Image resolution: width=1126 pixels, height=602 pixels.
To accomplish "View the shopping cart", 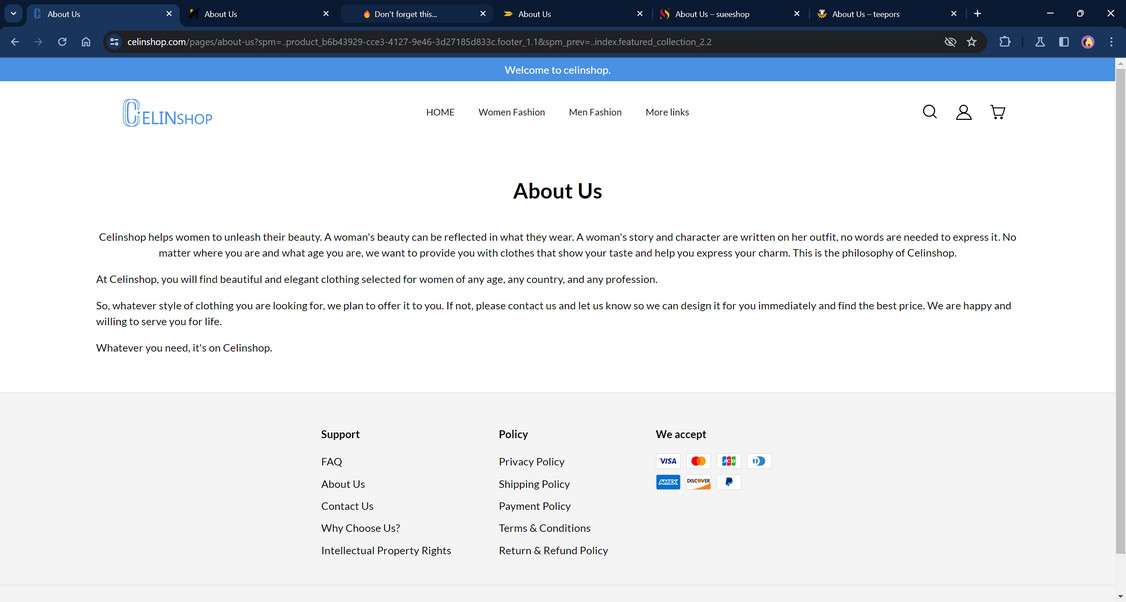I will point(996,111).
